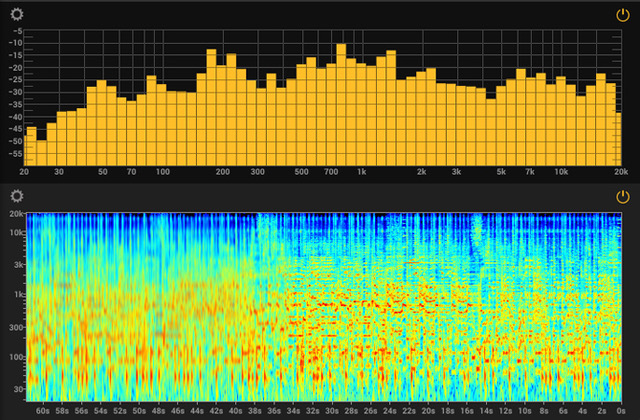Click the -30 dB level label
Viewport: 640px width, 420px height.
(15, 93)
